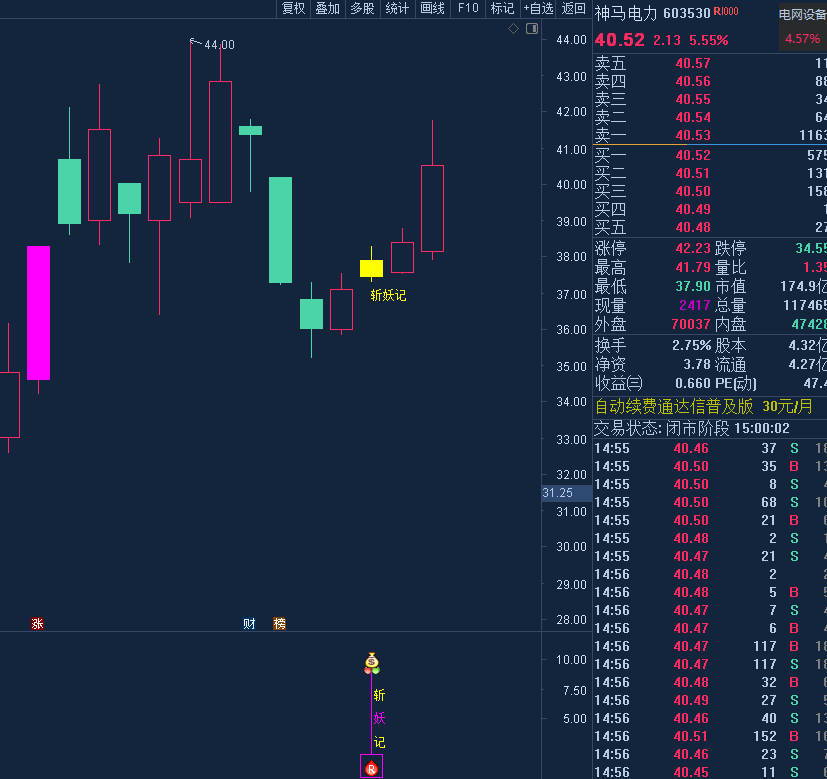This screenshot has width=827, height=779.
Task: Click the red R icon in magenta box
Action: coord(372,767)
